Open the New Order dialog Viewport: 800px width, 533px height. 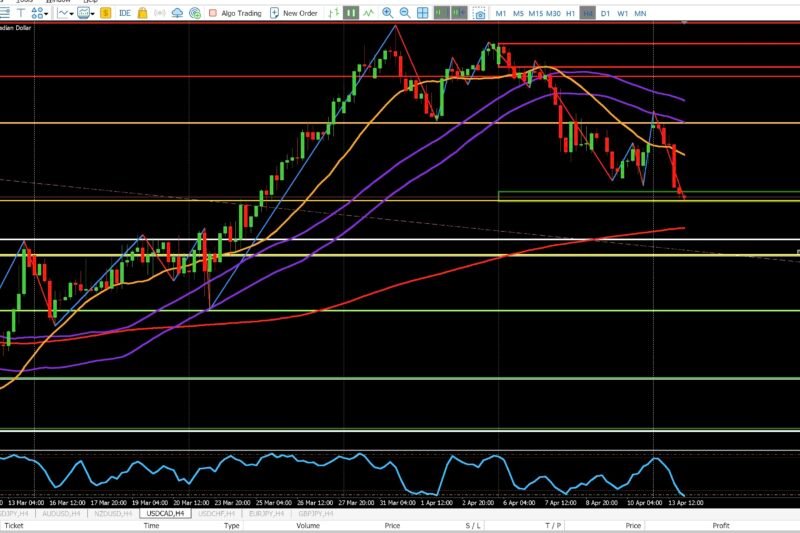coord(294,13)
